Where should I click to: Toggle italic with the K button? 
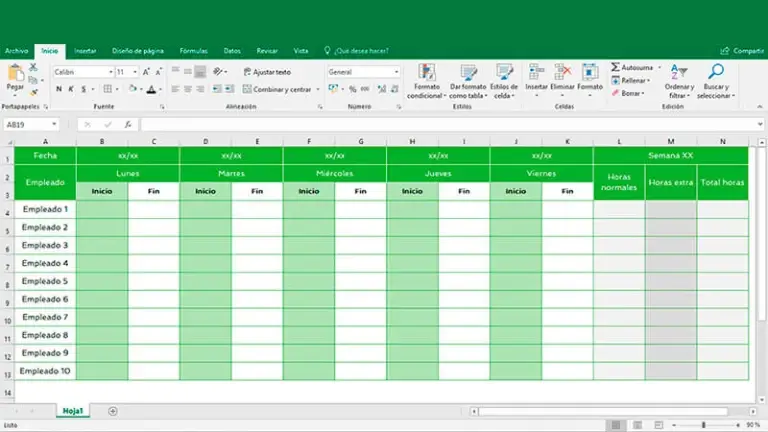(x=71, y=89)
